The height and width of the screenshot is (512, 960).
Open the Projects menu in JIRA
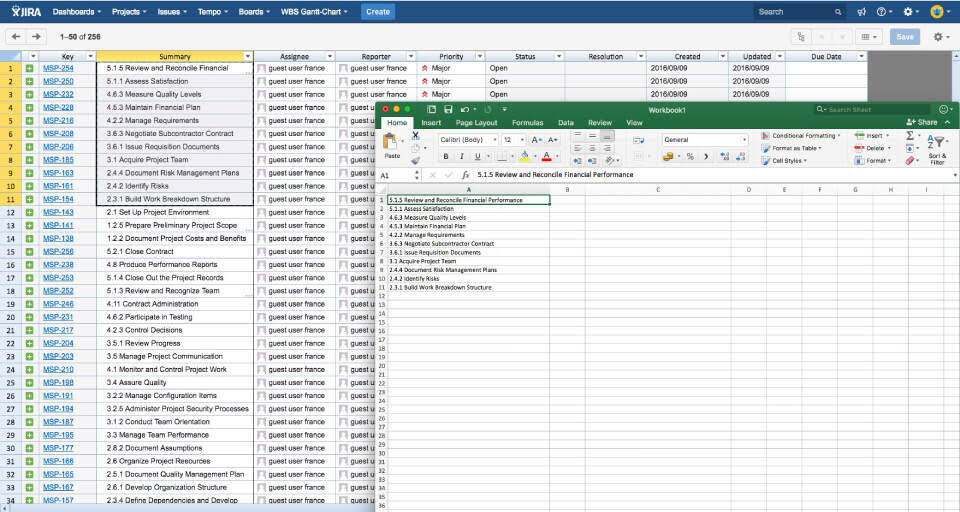coord(129,12)
